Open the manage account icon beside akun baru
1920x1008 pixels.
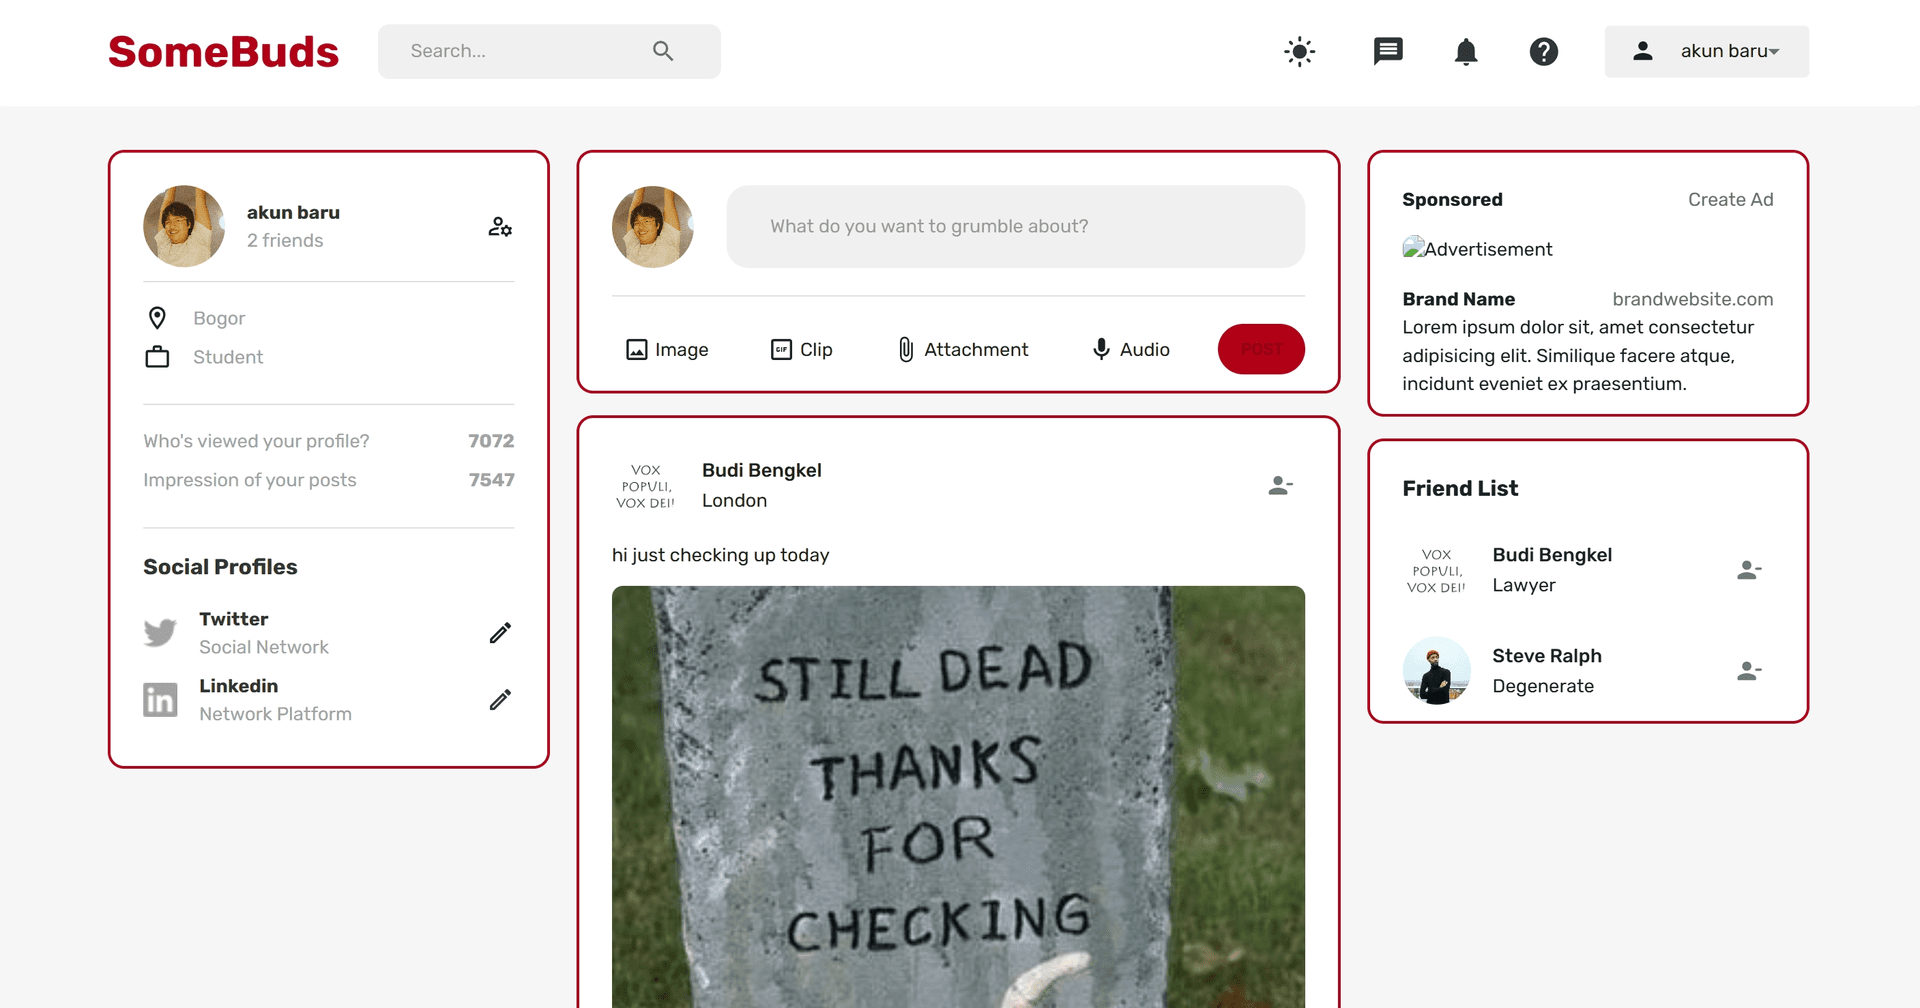500,227
